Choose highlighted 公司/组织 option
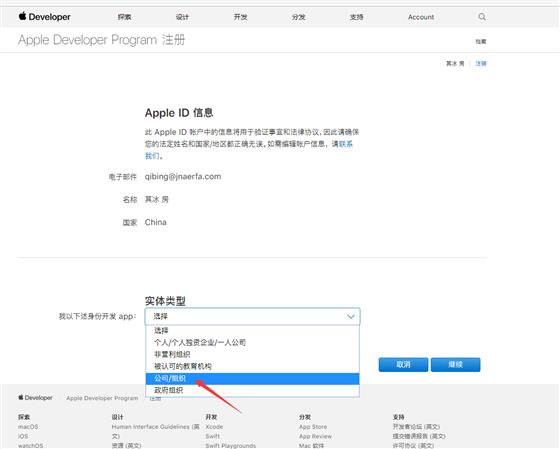 pos(252,378)
